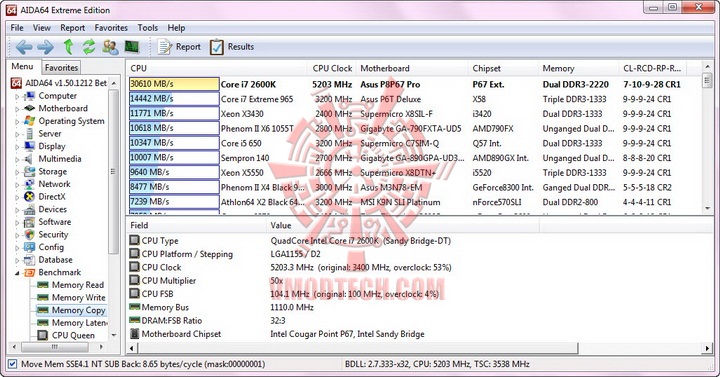Click the details pane horizontal scrollbar
The image size is (720, 377).
click(357, 349)
